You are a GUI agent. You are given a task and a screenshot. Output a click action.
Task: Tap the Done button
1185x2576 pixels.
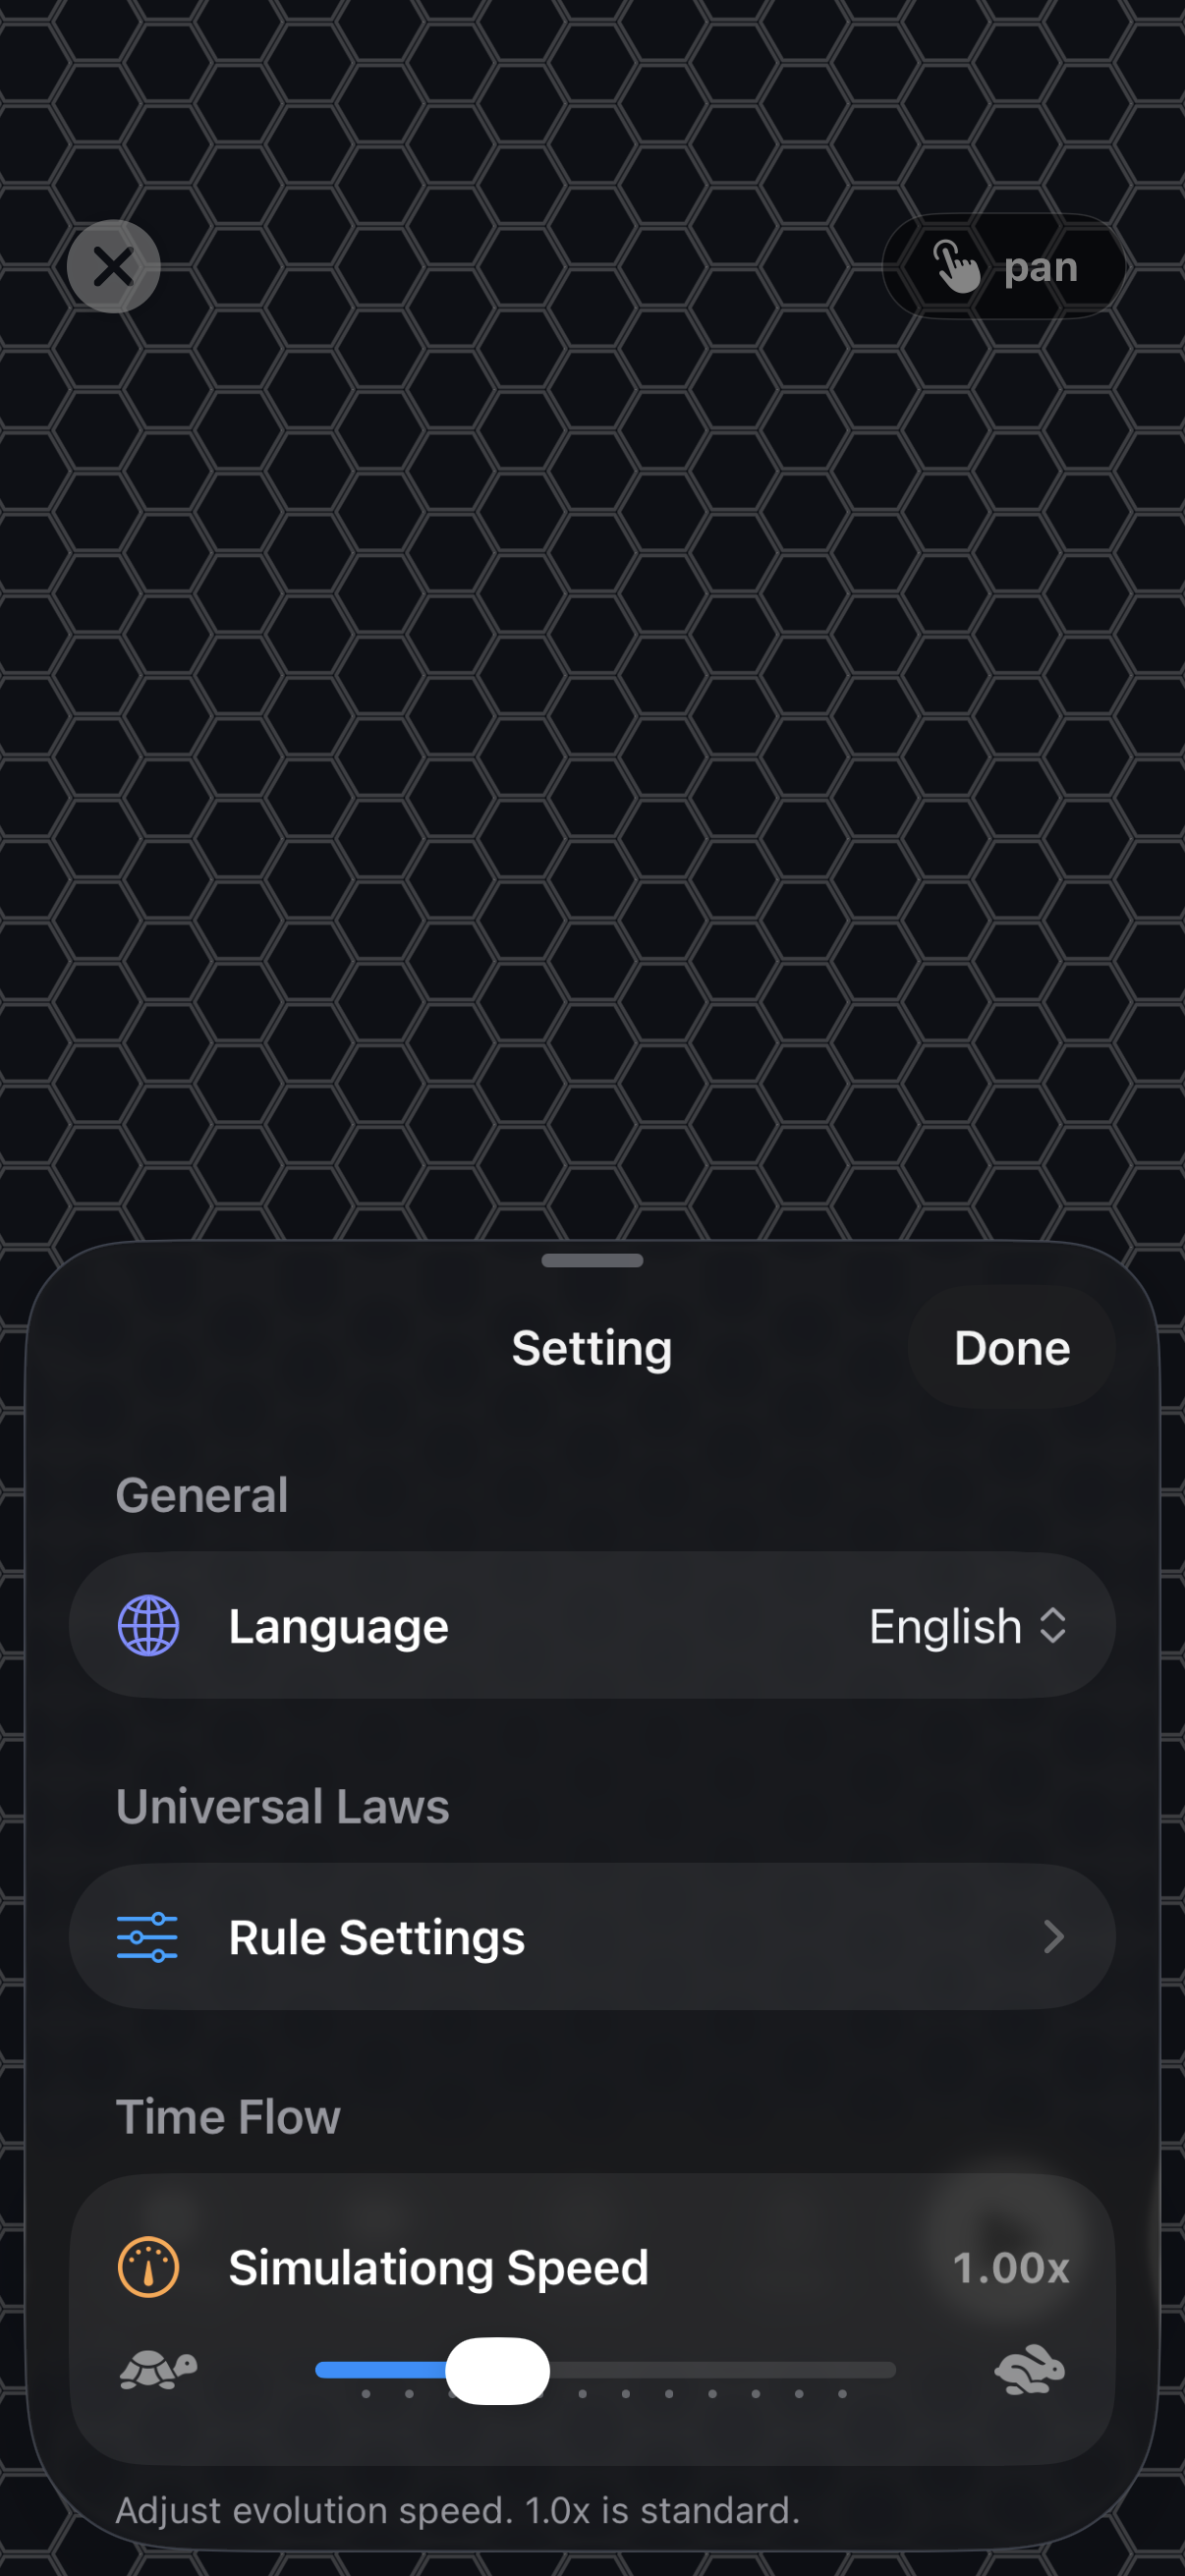point(1011,1347)
